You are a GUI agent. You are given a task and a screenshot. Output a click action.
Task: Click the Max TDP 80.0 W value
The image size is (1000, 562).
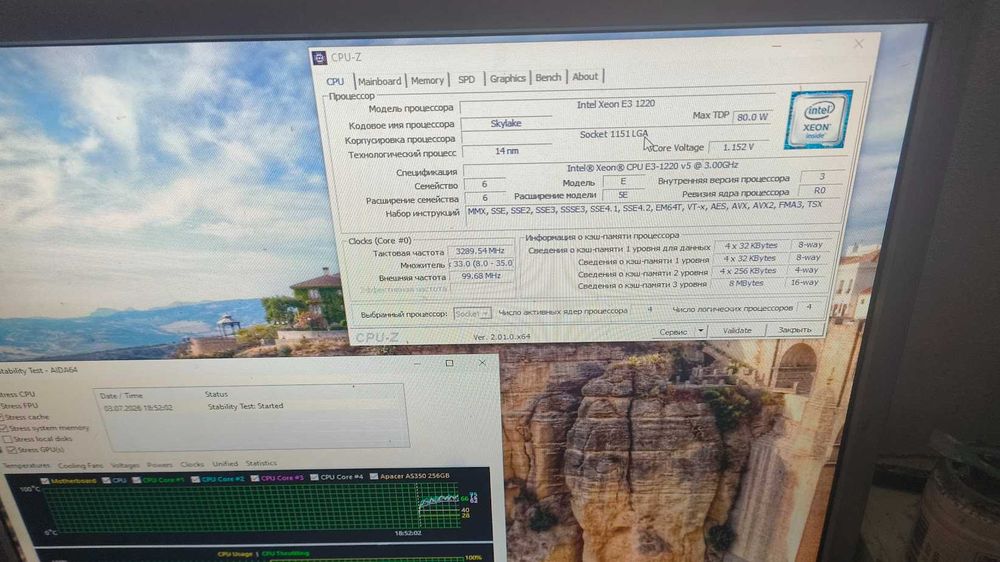(x=753, y=117)
